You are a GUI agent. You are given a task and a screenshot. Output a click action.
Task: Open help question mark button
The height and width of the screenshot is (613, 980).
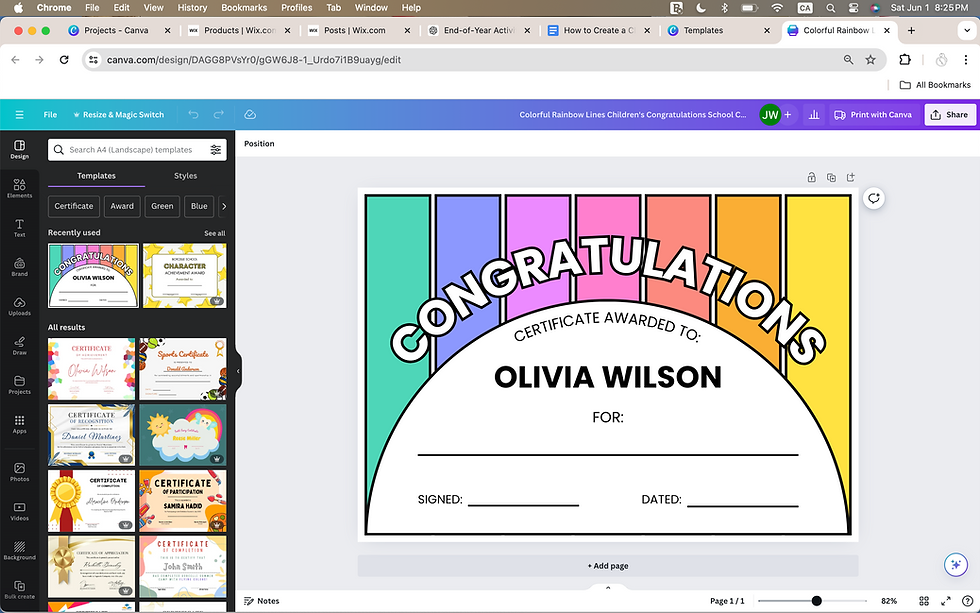coord(968,601)
